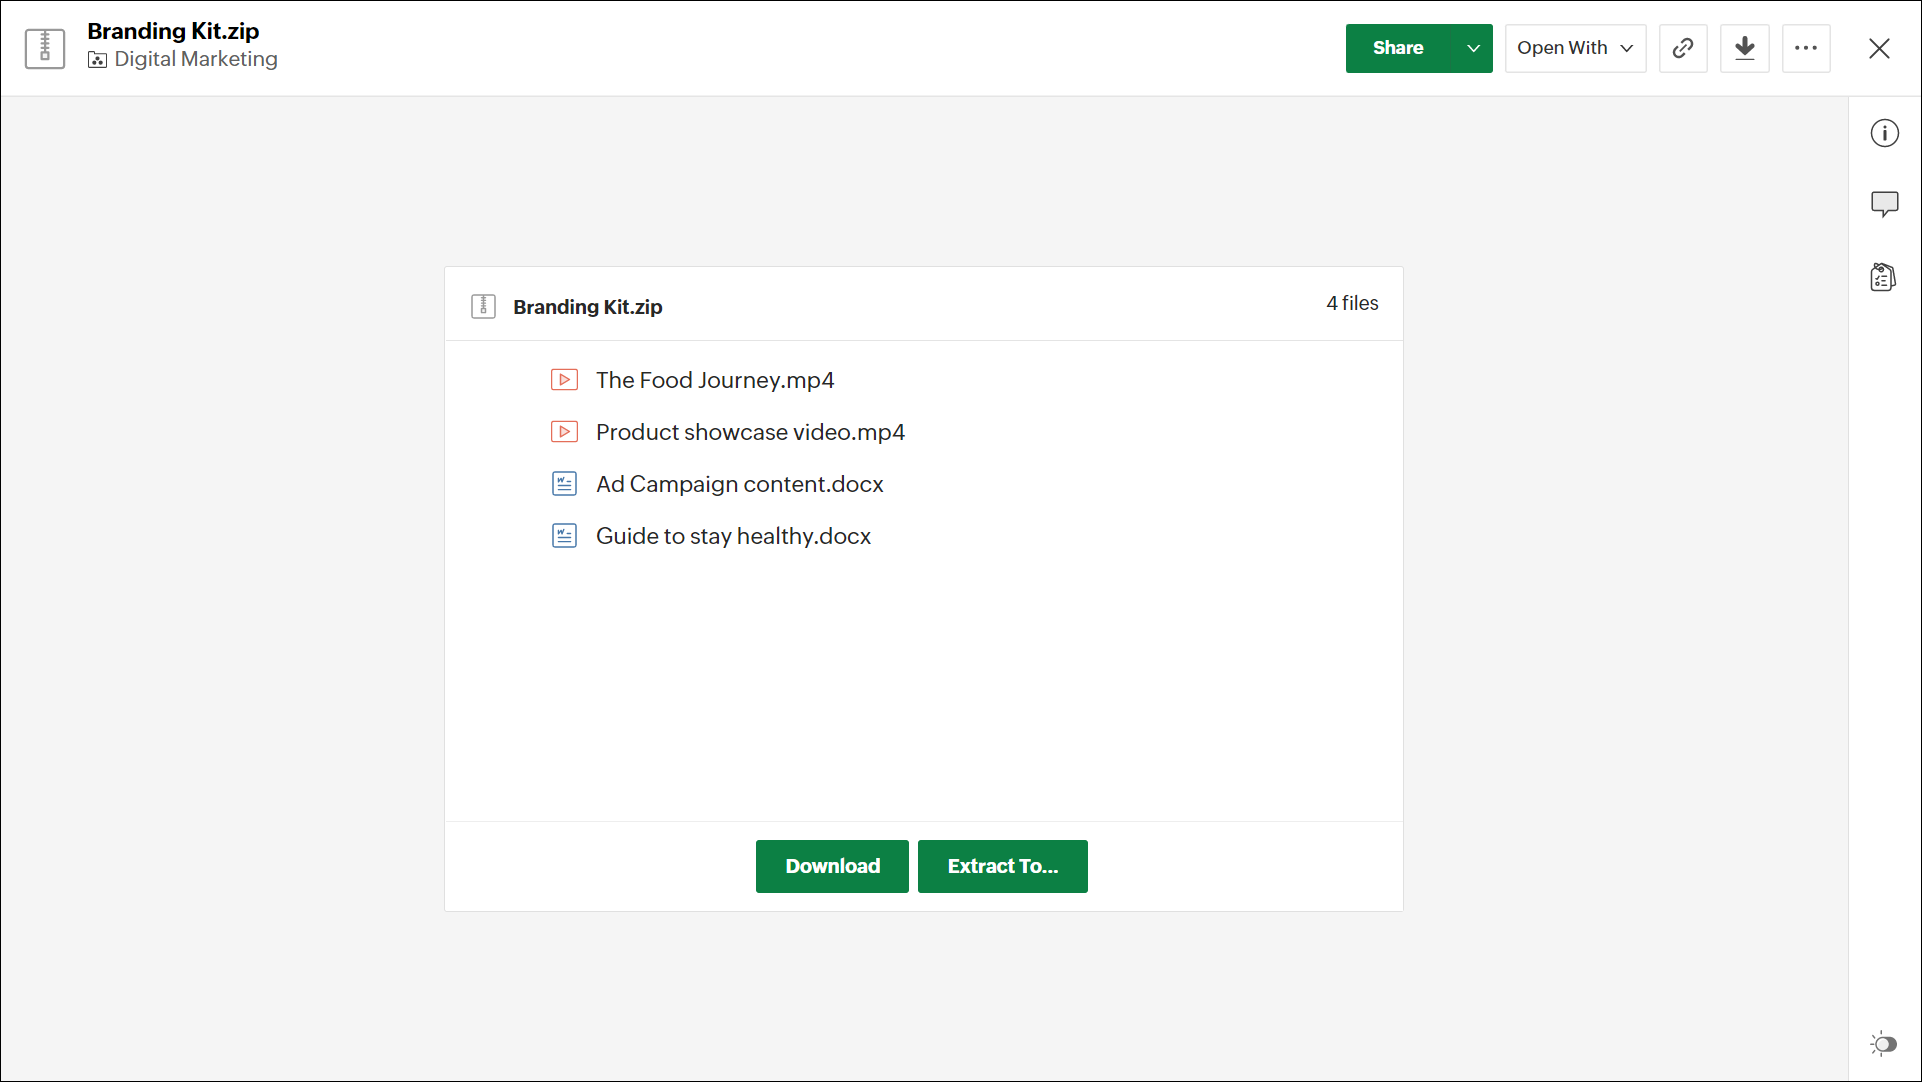Viewport: 1922px width, 1082px height.
Task: Click the video icon beside The Food Journey.mp4
Action: [x=564, y=380]
